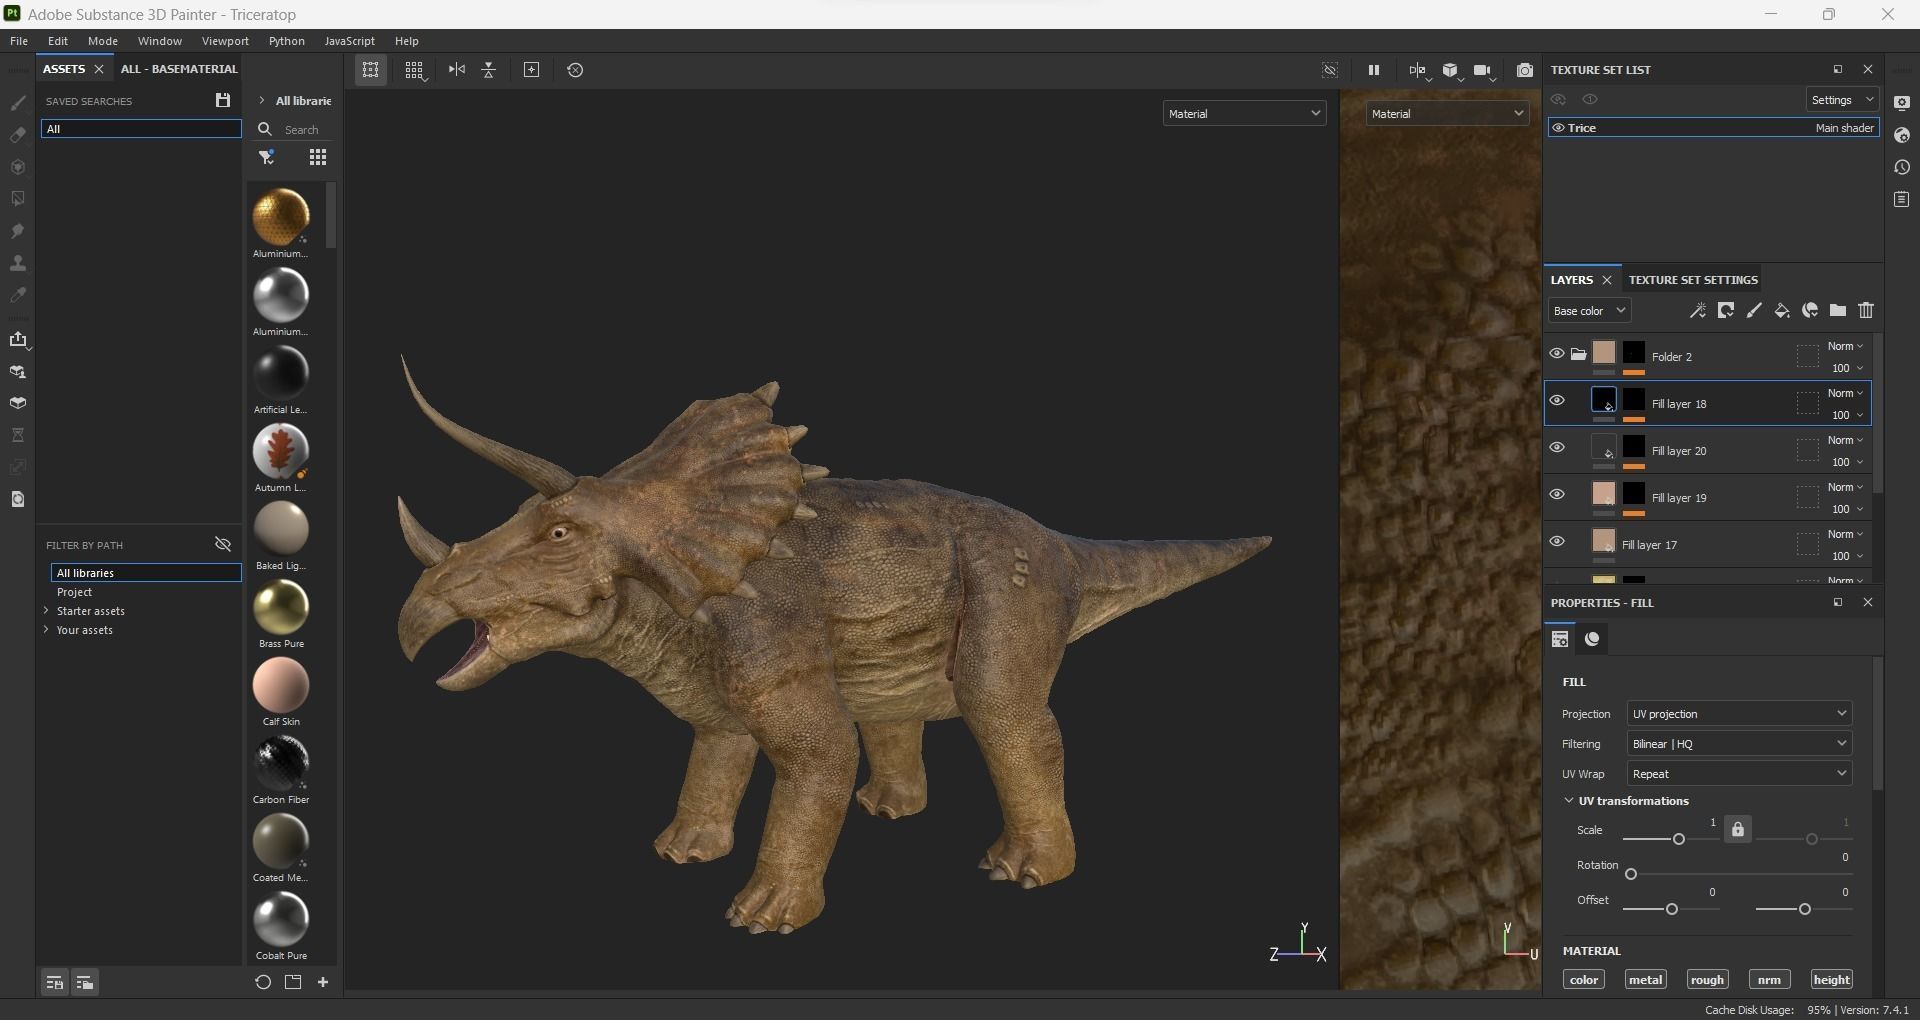1920x1020 pixels.
Task: Select the Eraser tool in left toolbar
Action: click(x=18, y=135)
